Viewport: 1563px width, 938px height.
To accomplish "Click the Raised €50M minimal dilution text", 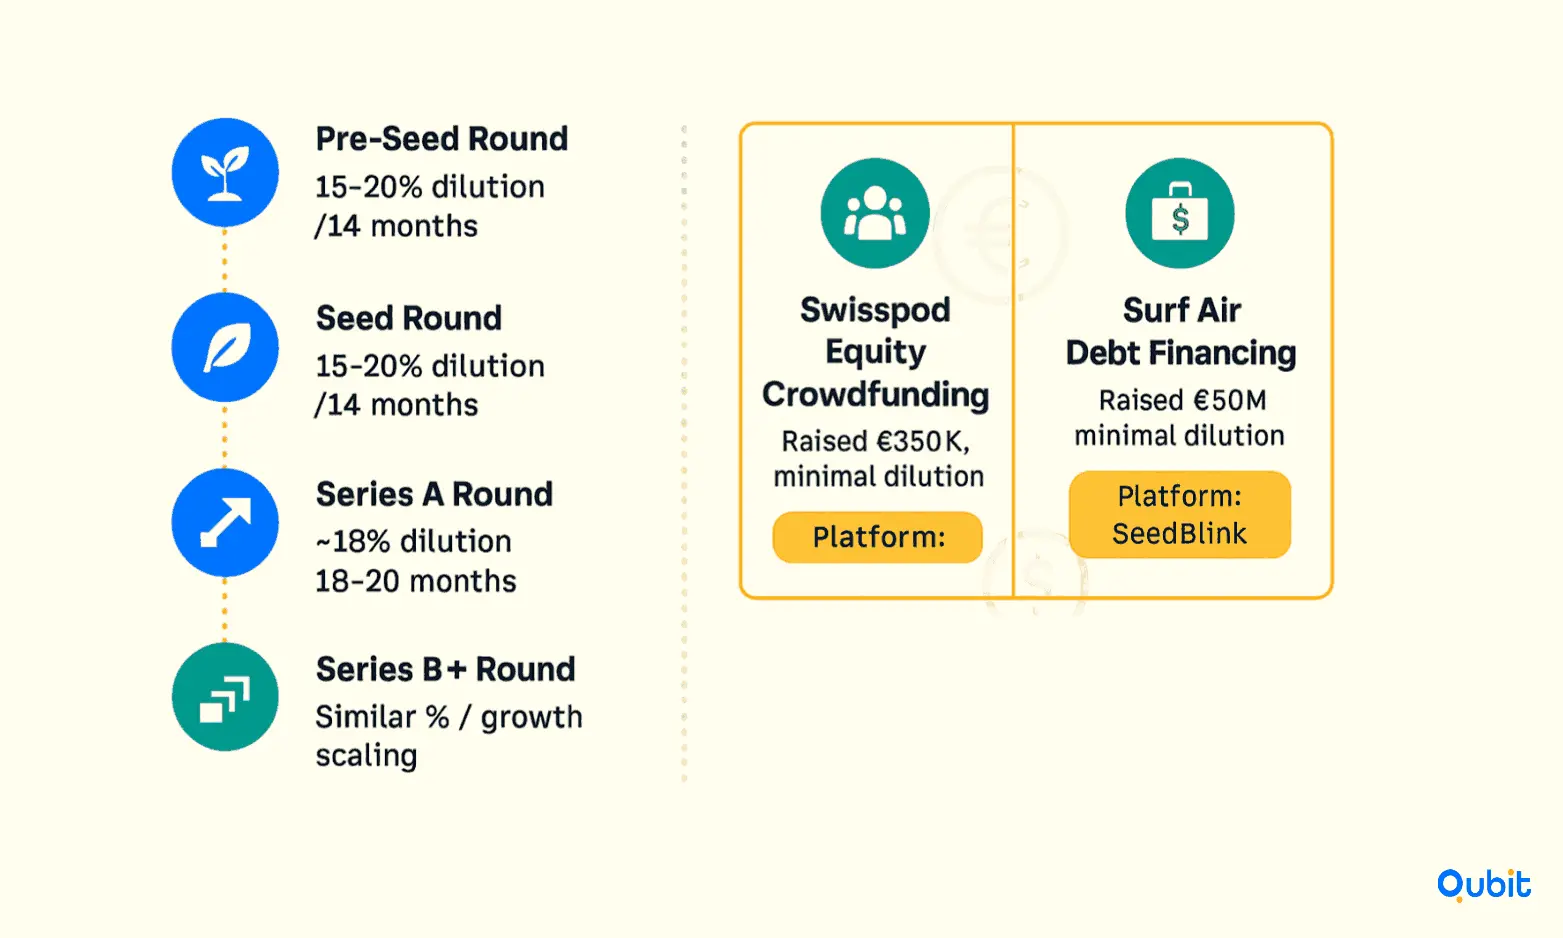I will (1180, 418).
